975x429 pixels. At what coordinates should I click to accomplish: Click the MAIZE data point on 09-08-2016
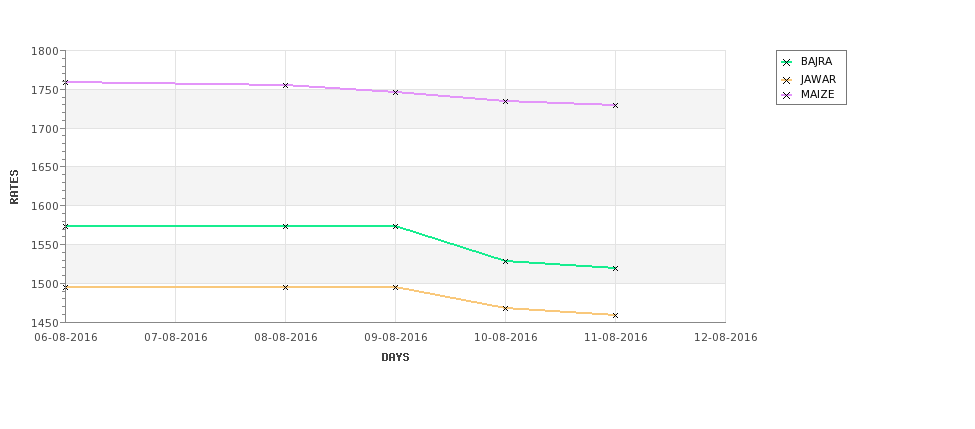point(395,92)
